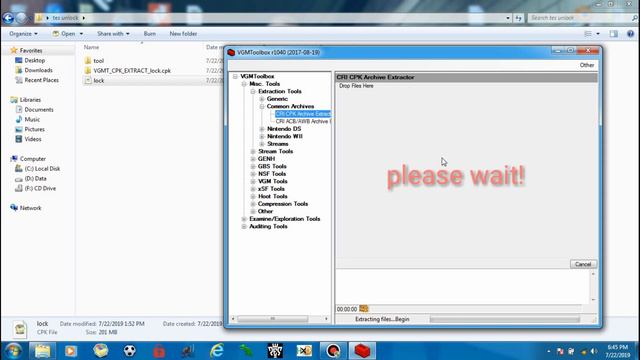
Task: Sort by the Name column header
Action: (x=91, y=47)
